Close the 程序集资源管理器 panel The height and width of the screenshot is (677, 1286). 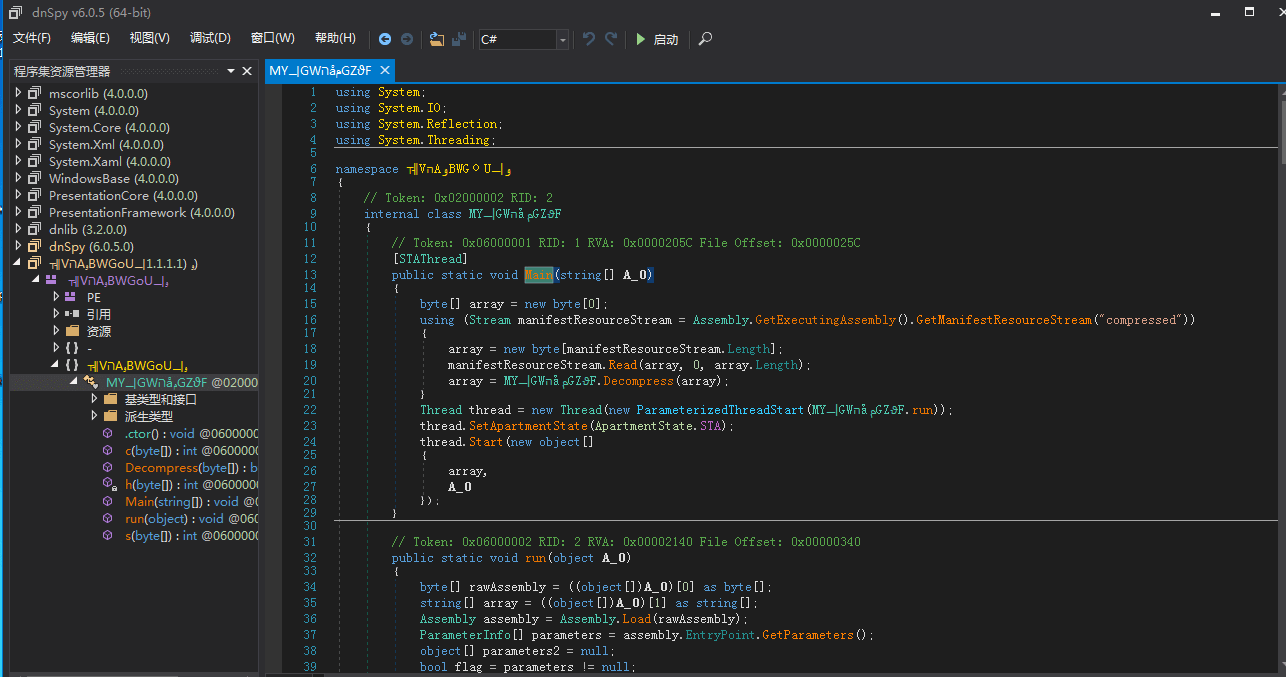tap(247, 71)
